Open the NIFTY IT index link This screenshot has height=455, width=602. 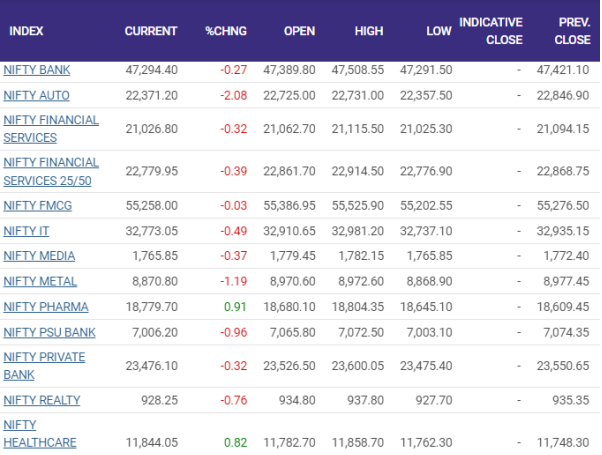tap(27, 231)
